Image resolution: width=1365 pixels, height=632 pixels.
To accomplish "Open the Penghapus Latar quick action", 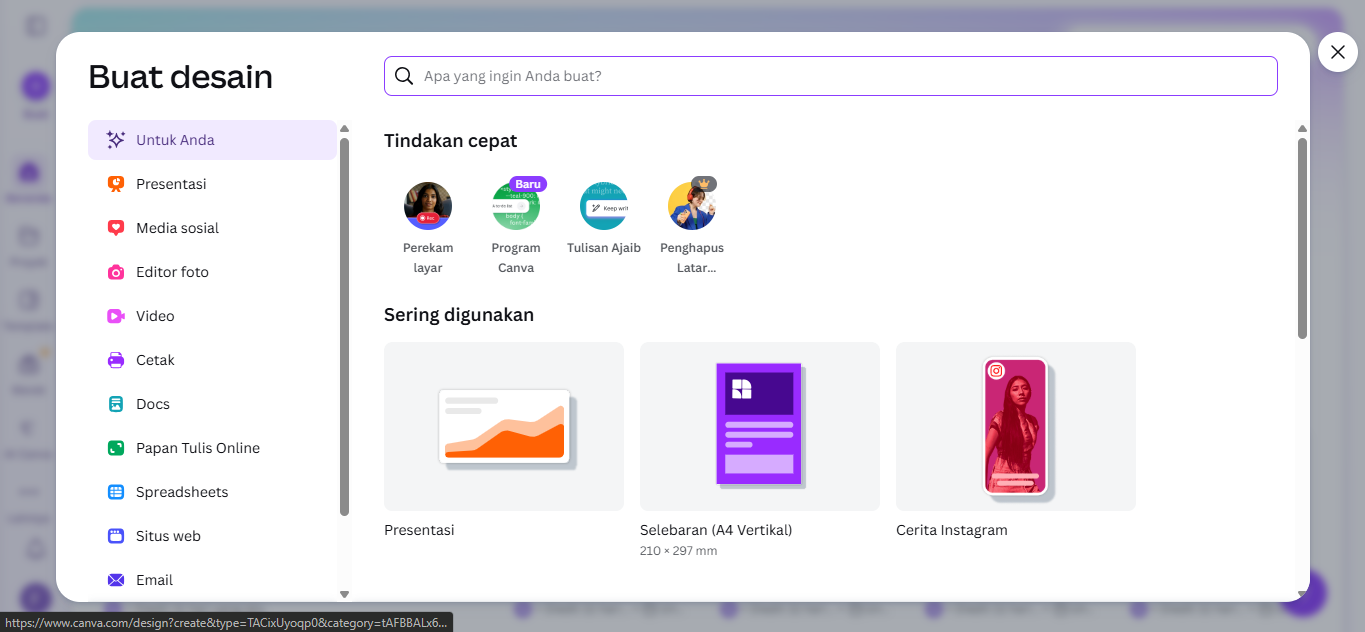I will 692,206.
